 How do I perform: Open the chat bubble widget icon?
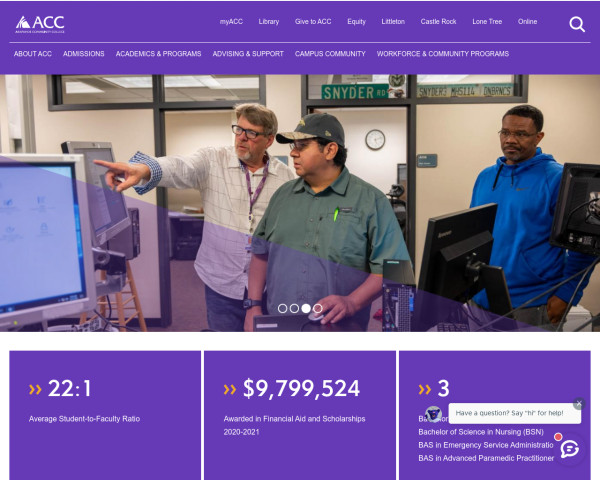[x=570, y=449]
